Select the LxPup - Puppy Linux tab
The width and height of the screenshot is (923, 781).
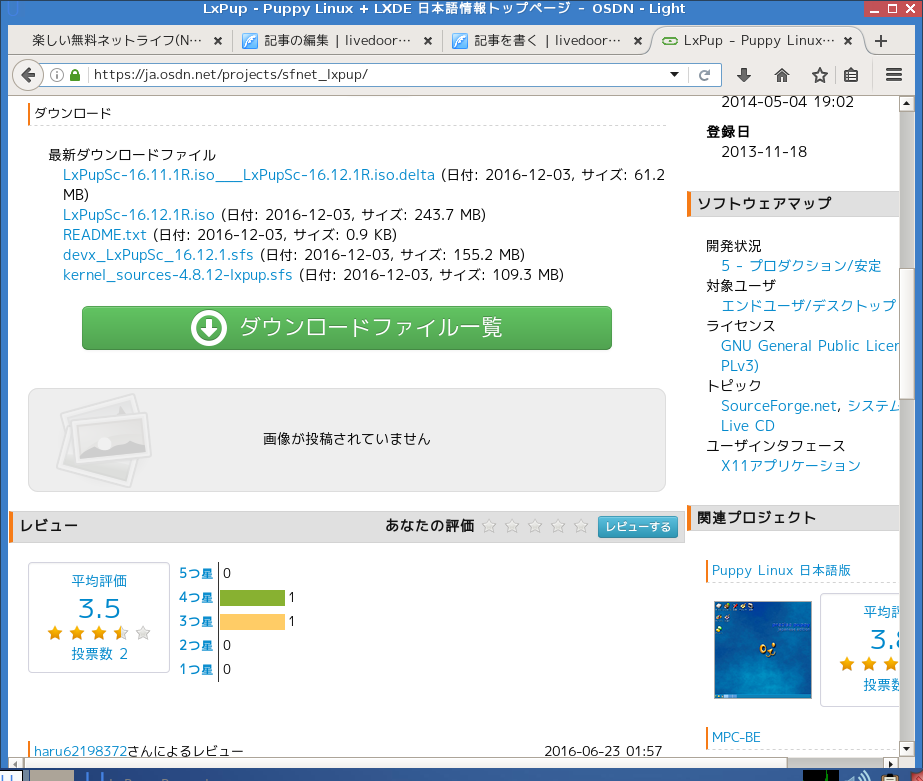click(758, 41)
